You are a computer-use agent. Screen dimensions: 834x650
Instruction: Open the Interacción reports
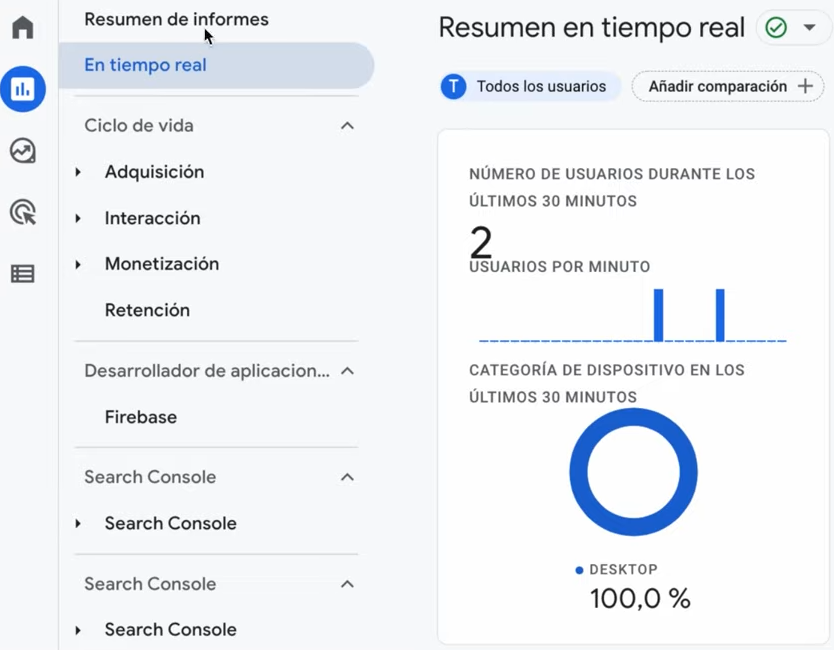(153, 218)
